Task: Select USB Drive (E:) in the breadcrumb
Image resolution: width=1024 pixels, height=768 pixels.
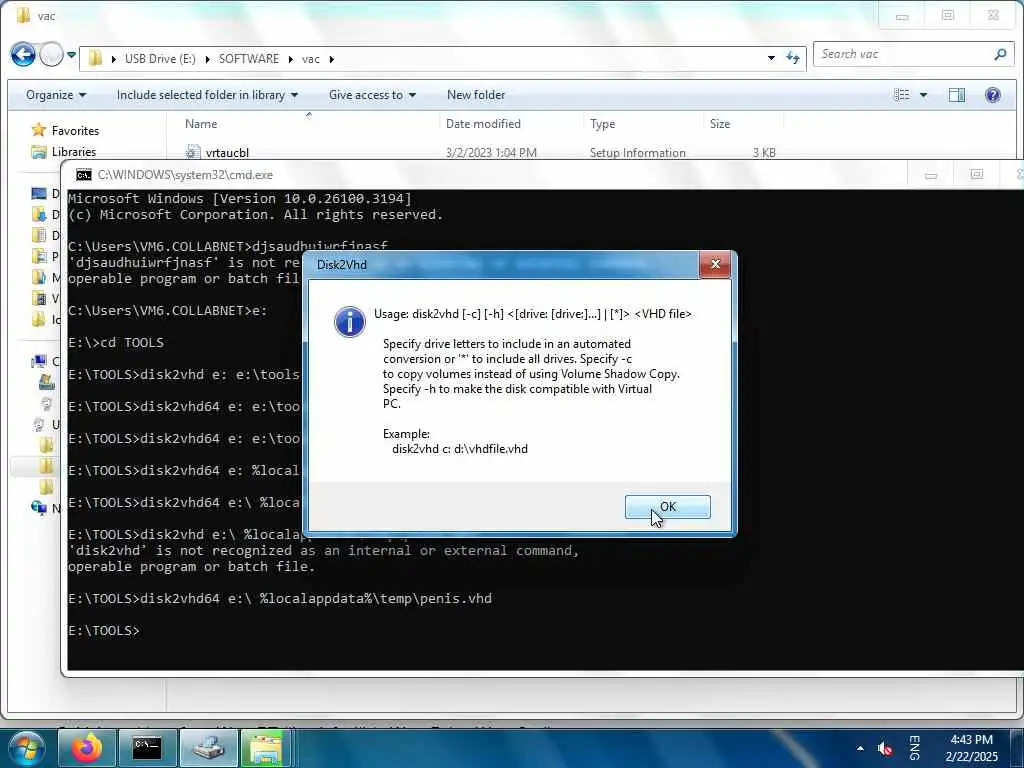Action: [x=160, y=59]
